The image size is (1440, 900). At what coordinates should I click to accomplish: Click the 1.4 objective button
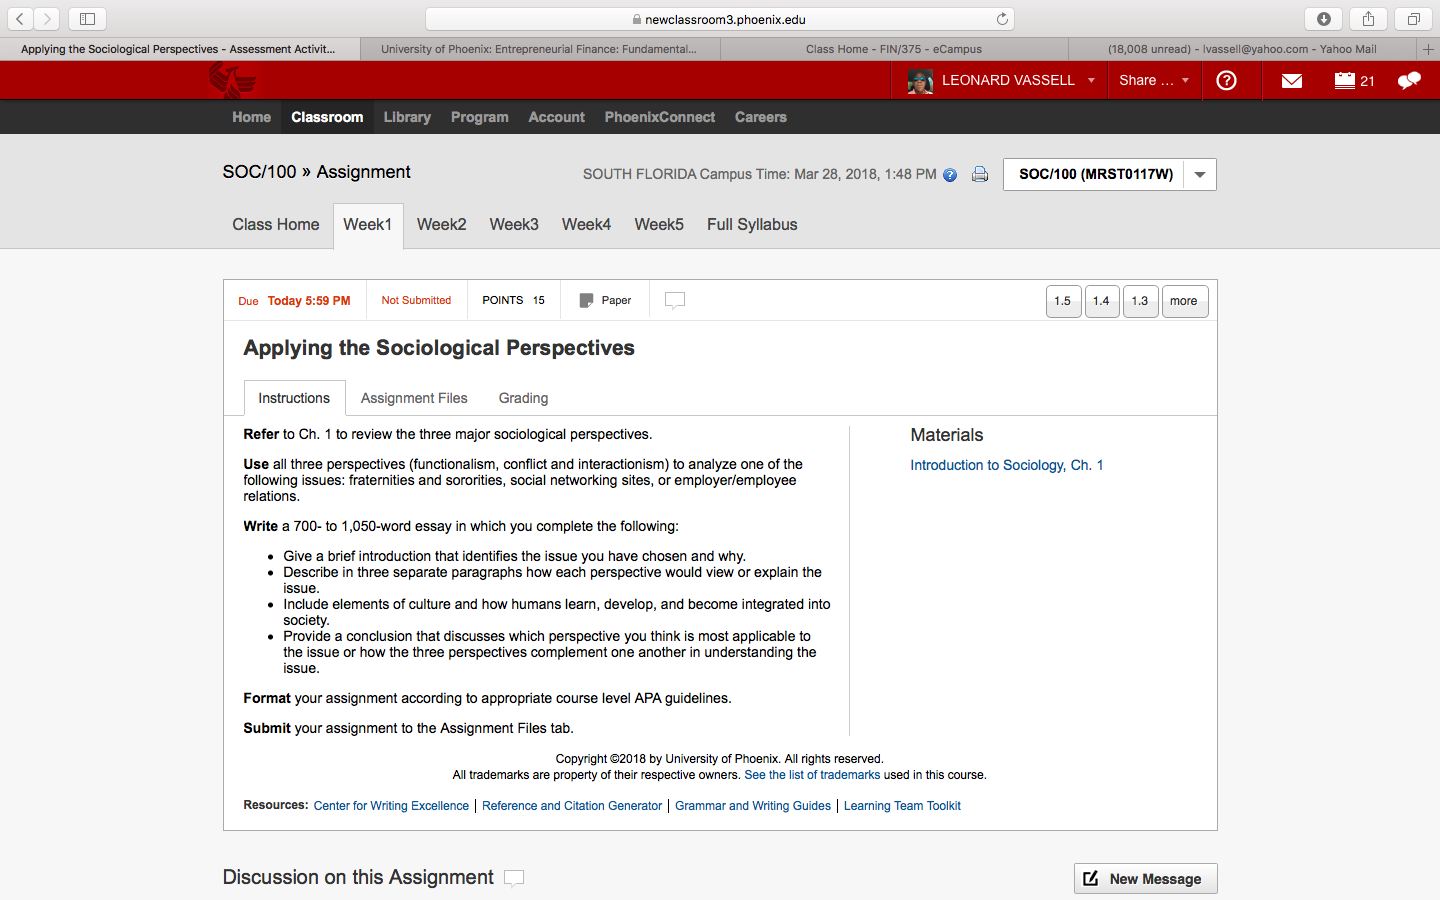coord(1102,301)
